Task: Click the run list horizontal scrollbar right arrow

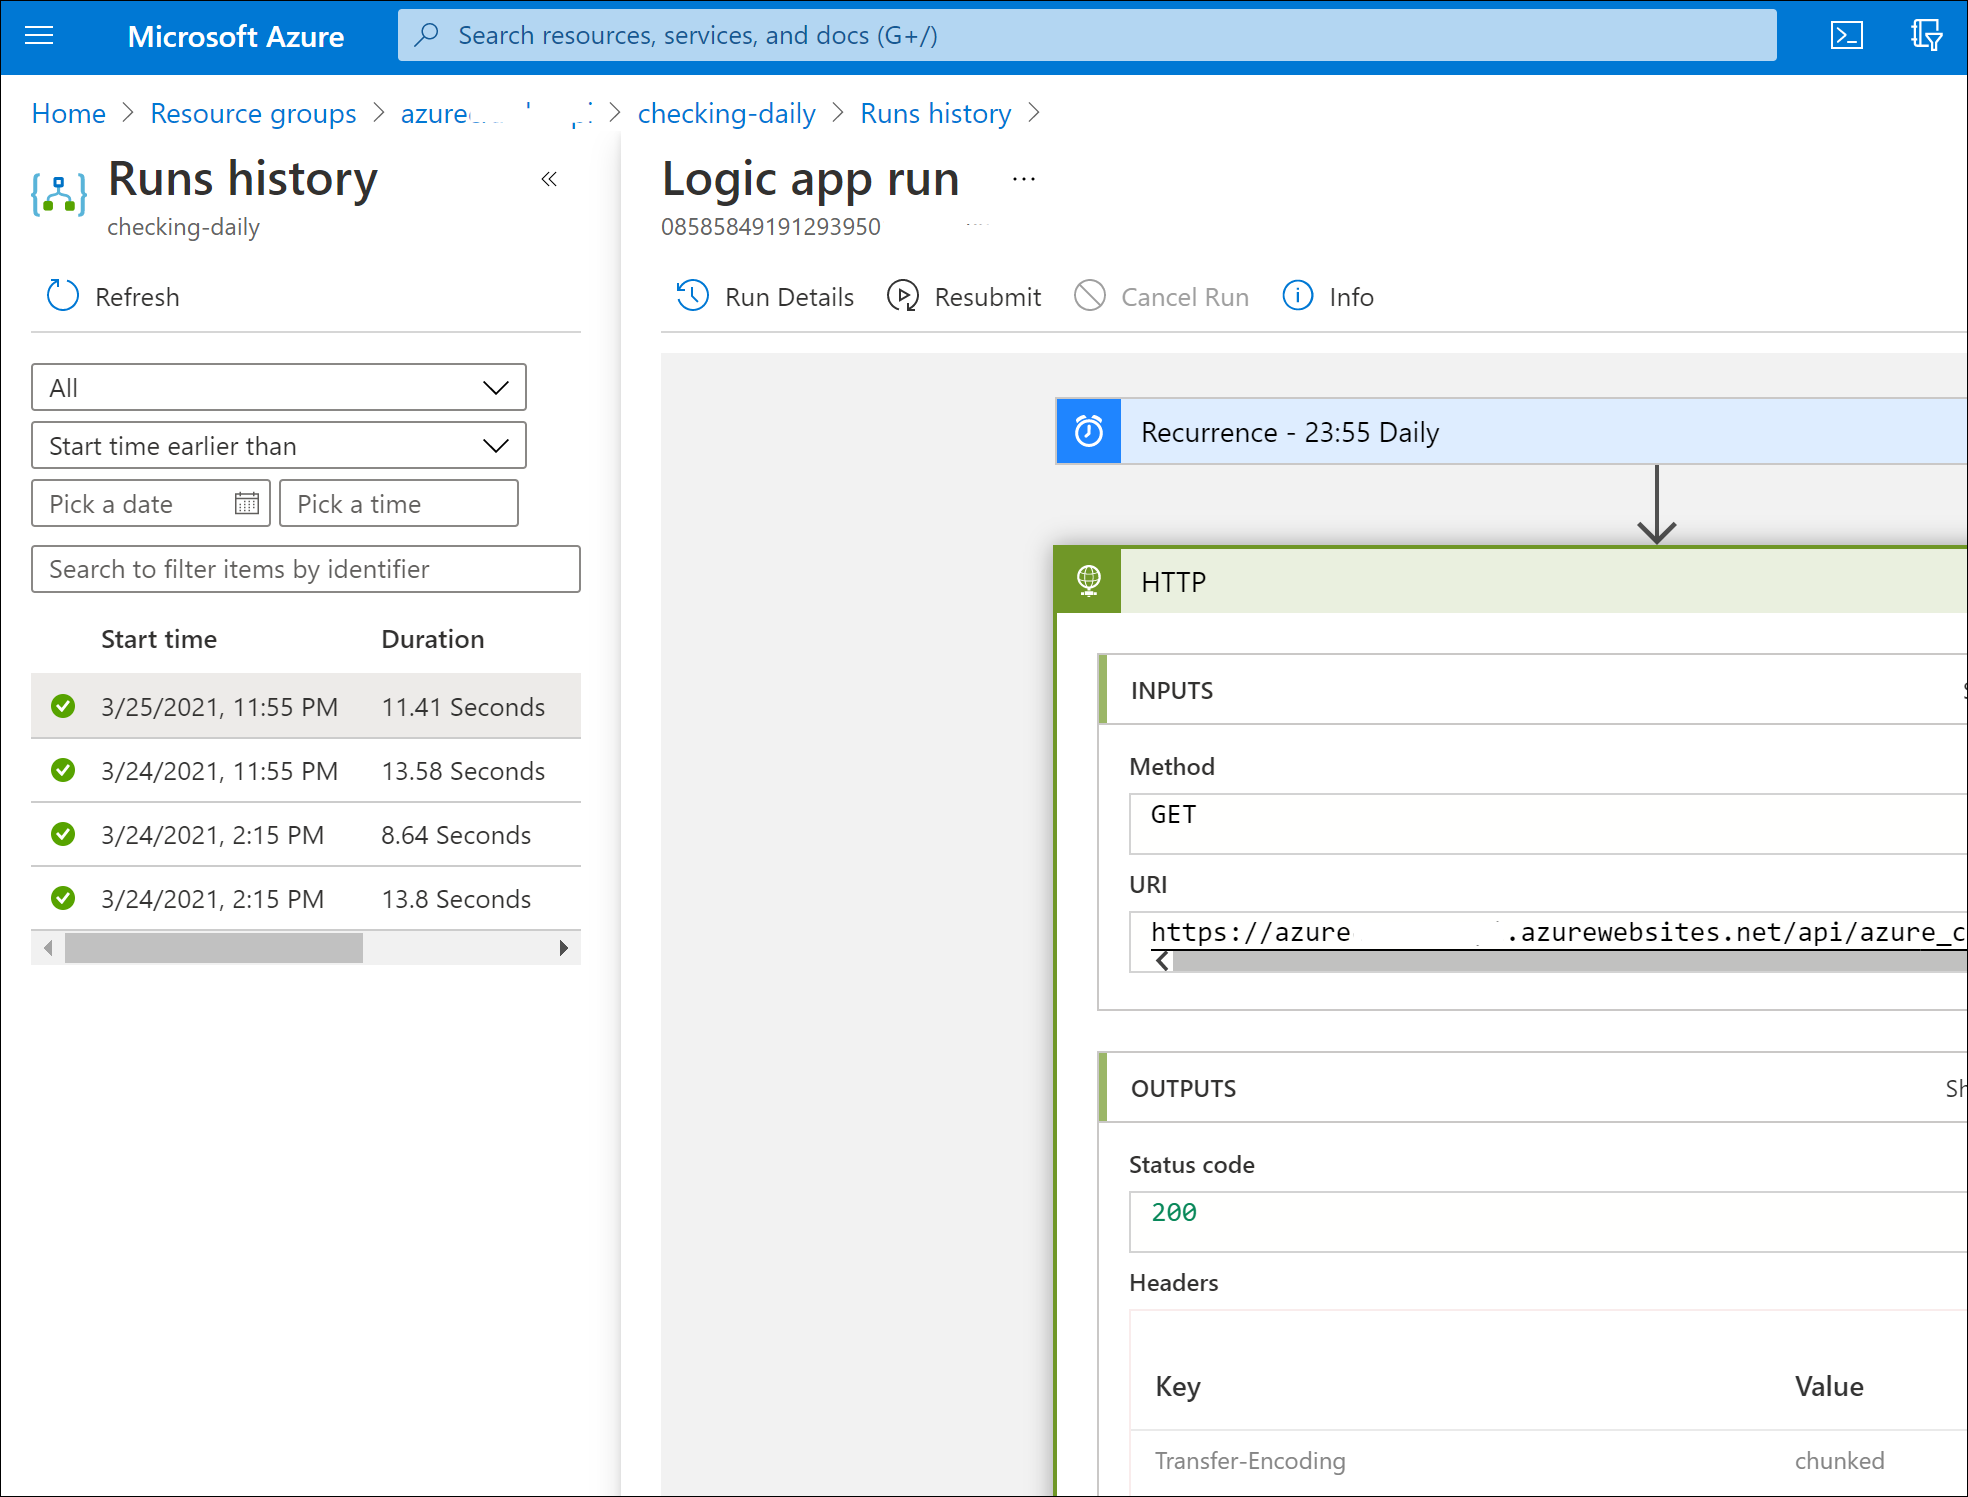Action: pyautogui.click(x=563, y=948)
